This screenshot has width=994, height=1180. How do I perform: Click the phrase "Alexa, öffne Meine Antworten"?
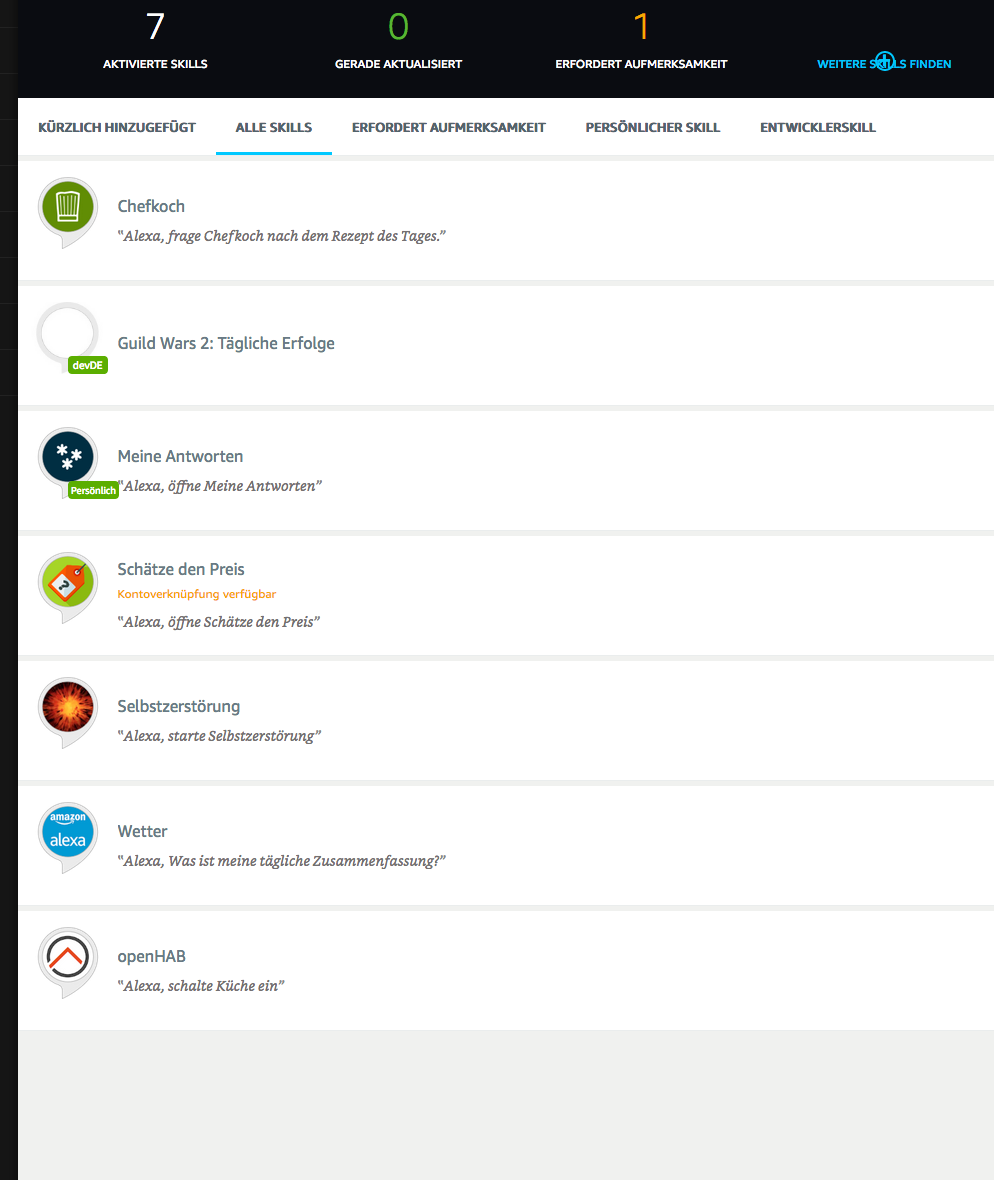click(220, 486)
